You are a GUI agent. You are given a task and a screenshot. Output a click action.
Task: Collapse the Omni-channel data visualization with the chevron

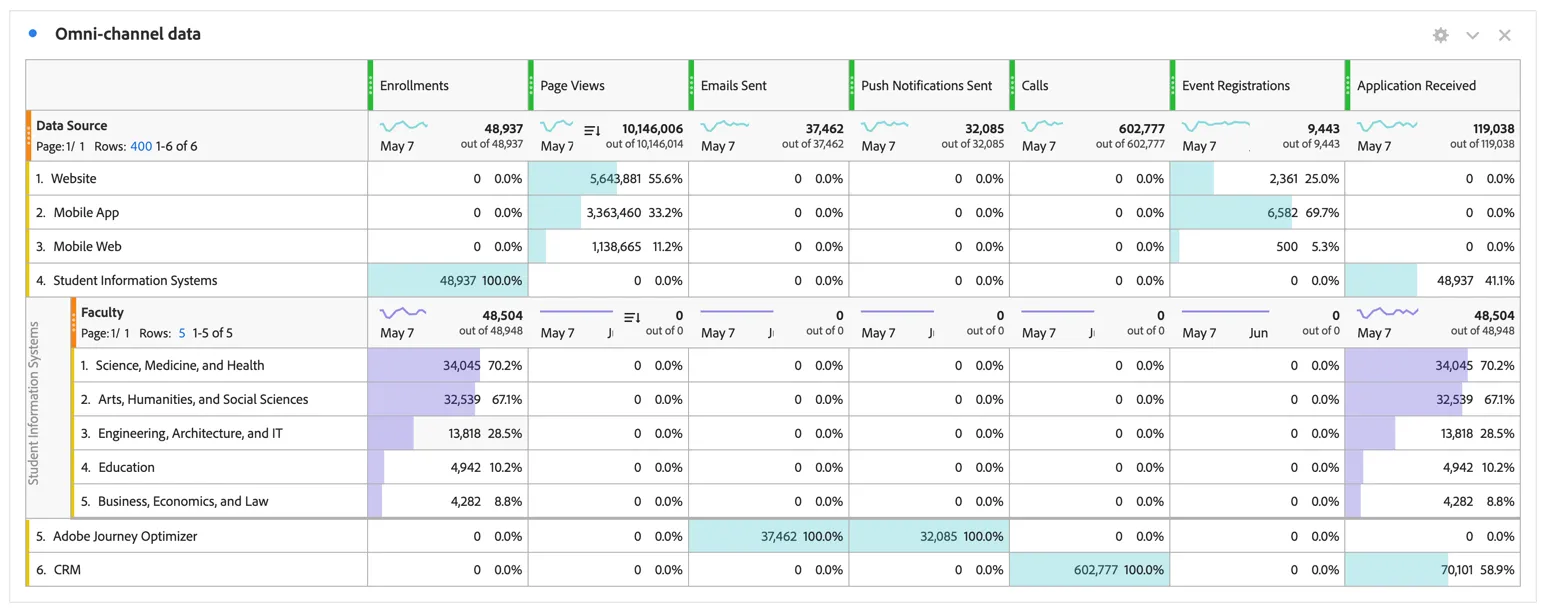(1472, 35)
